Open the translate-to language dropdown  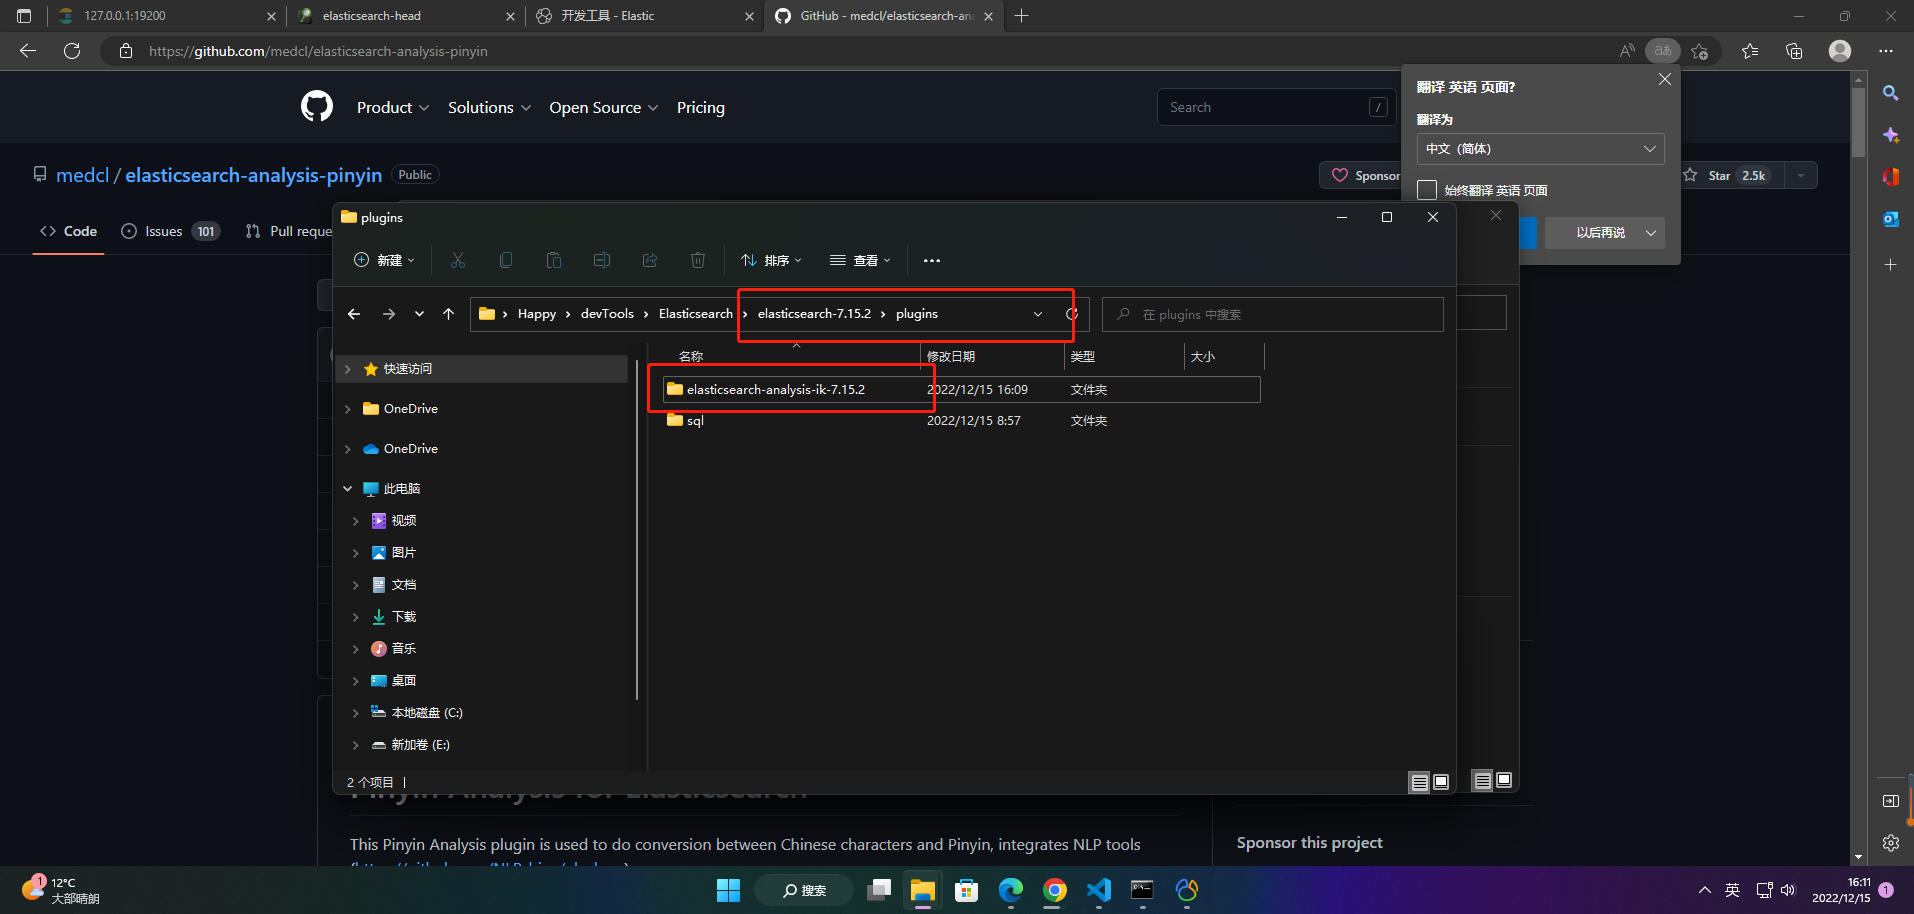tap(1540, 149)
